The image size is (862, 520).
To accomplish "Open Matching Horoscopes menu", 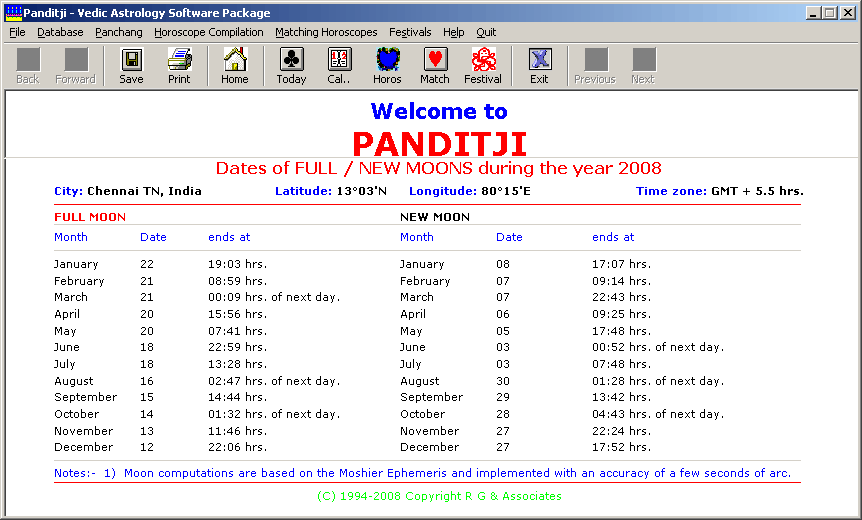I will tap(327, 32).
